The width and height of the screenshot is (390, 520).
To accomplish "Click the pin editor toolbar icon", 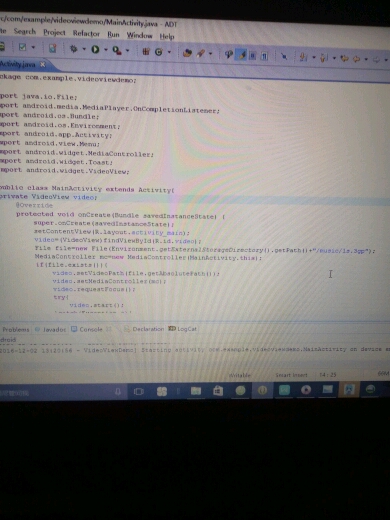I will click(284, 57).
